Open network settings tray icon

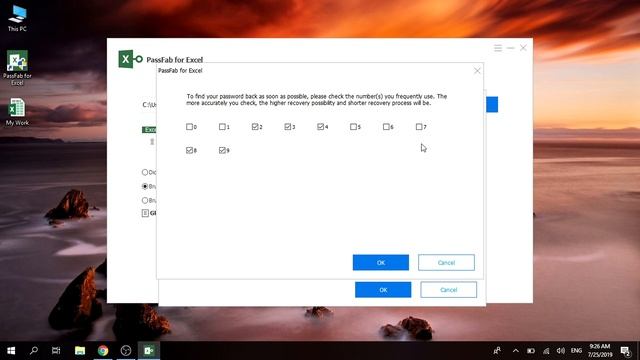[546, 351]
